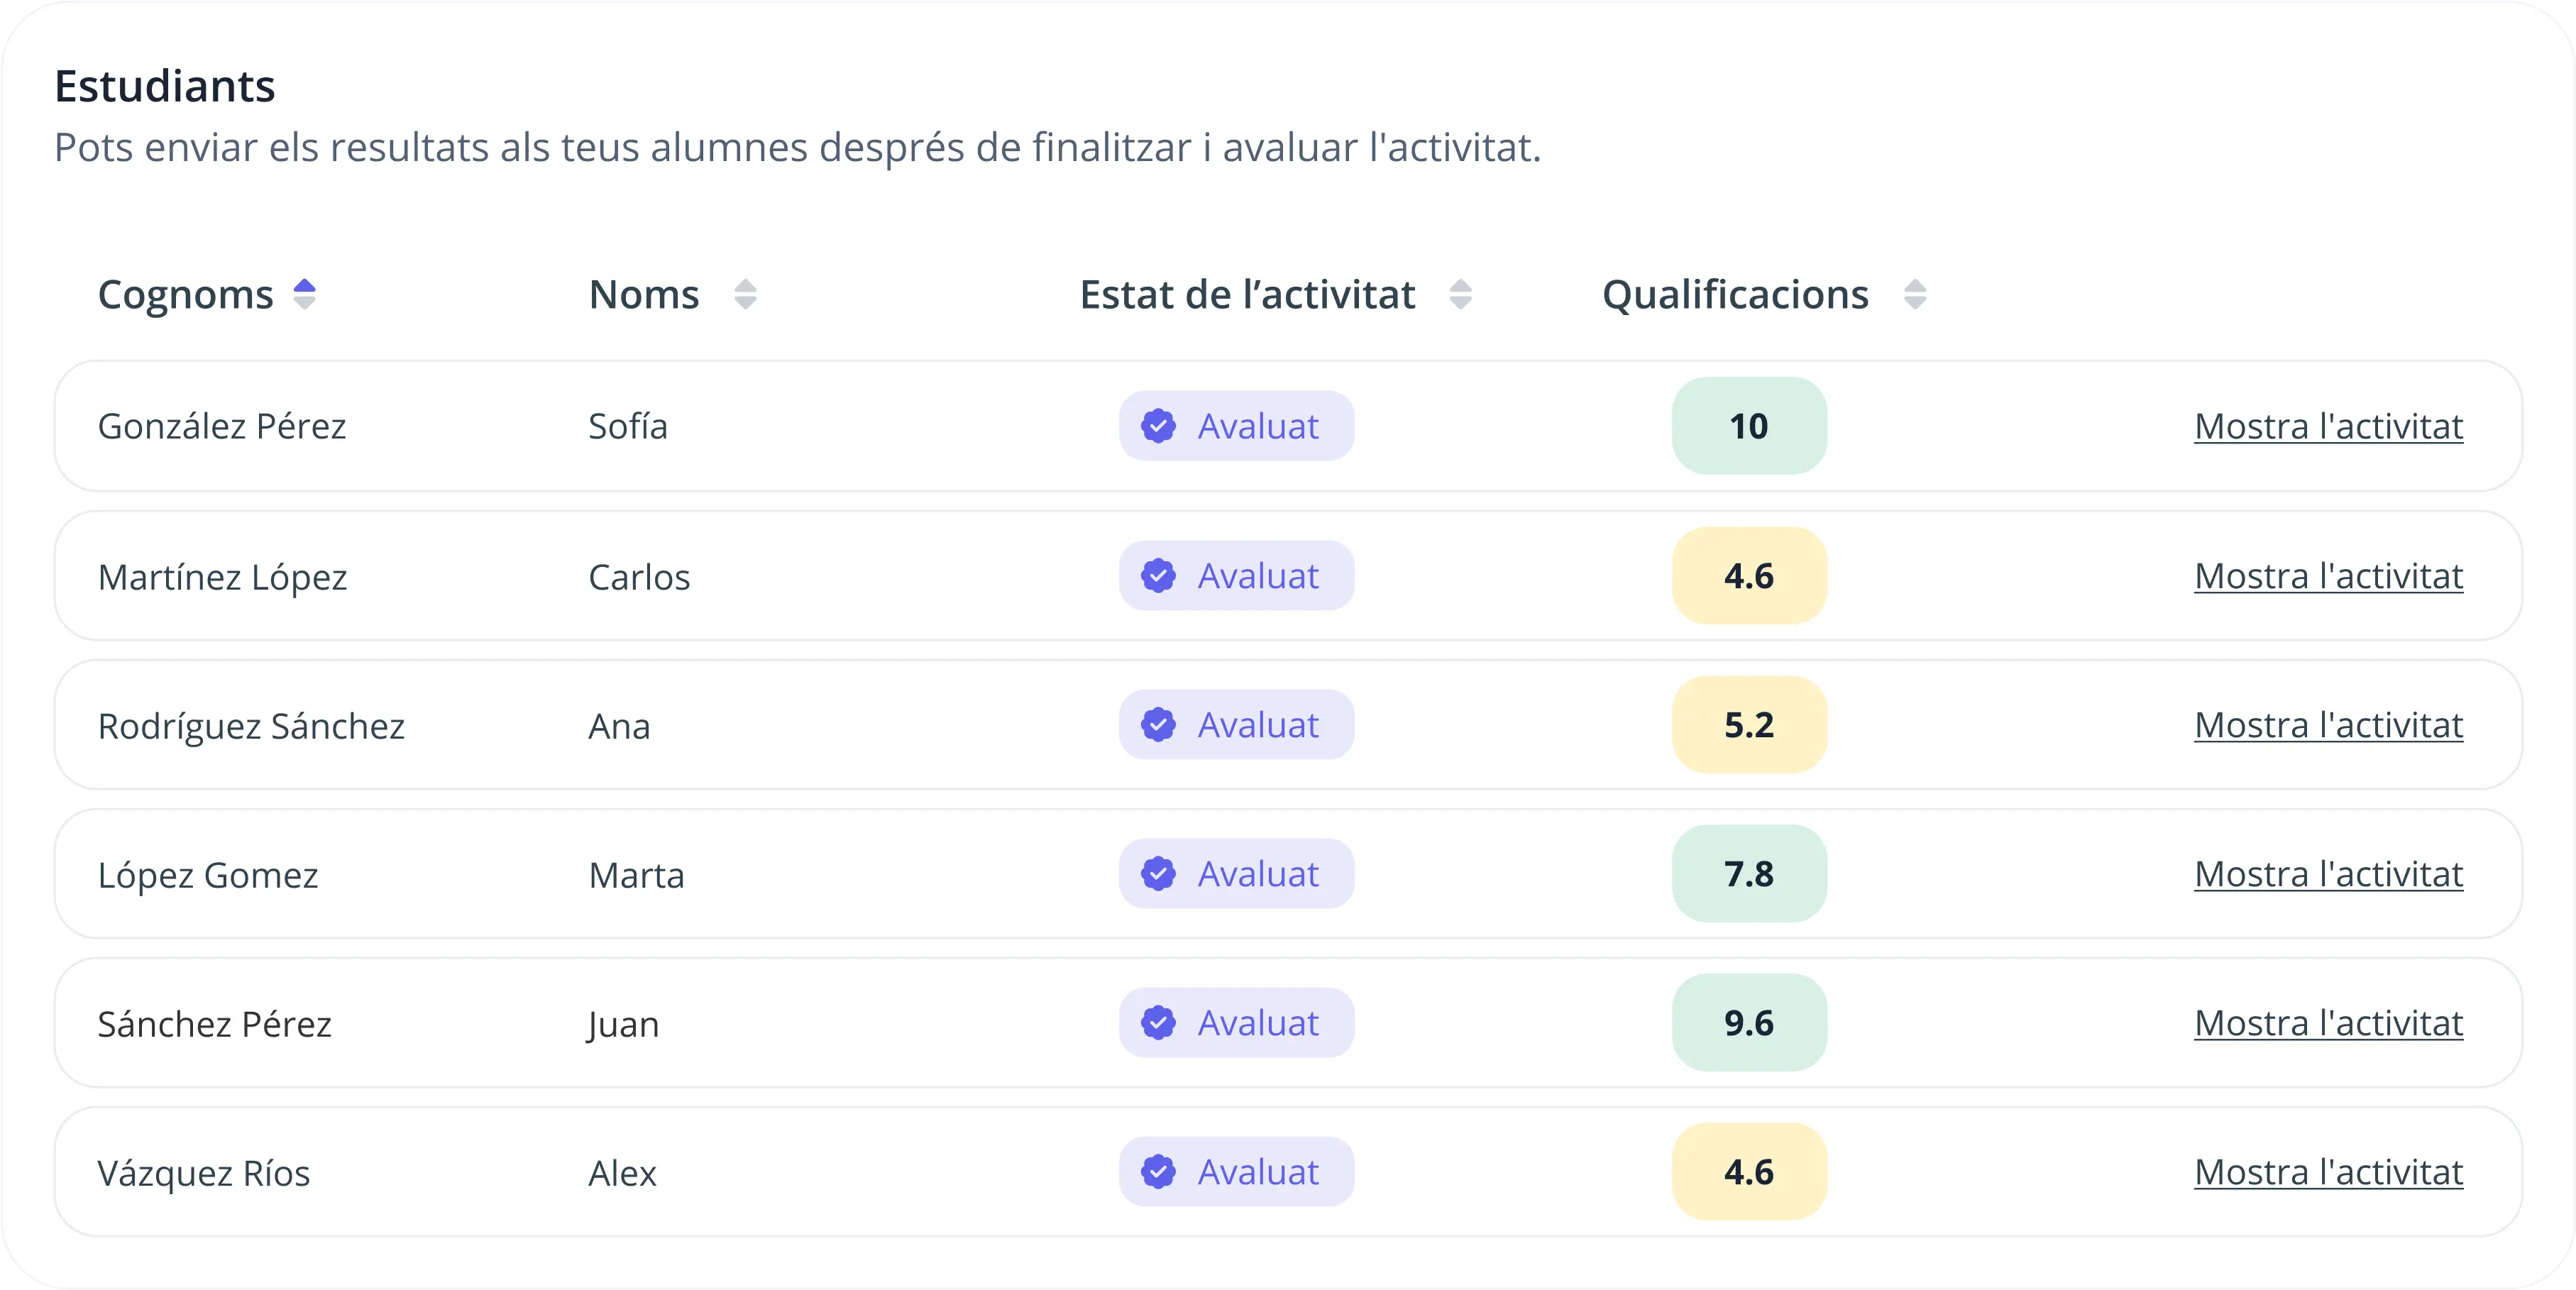
Task: Click Carlos's Avaluat checkmark badge icon
Action: [x=1158, y=576]
